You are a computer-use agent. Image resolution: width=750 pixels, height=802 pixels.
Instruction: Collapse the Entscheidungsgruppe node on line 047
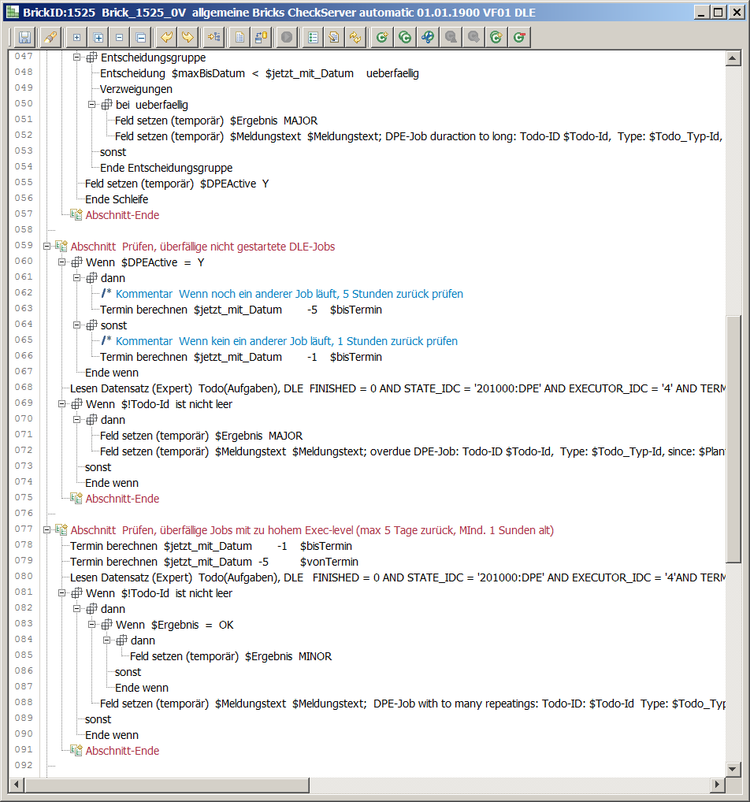(77, 57)
